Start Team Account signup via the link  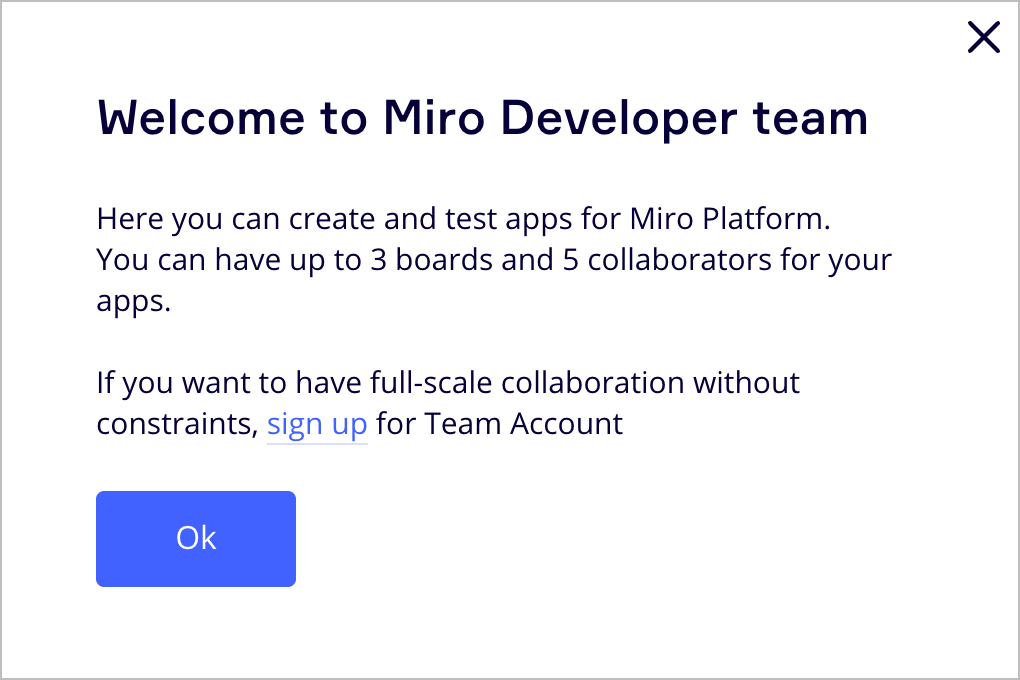[317, 423]
